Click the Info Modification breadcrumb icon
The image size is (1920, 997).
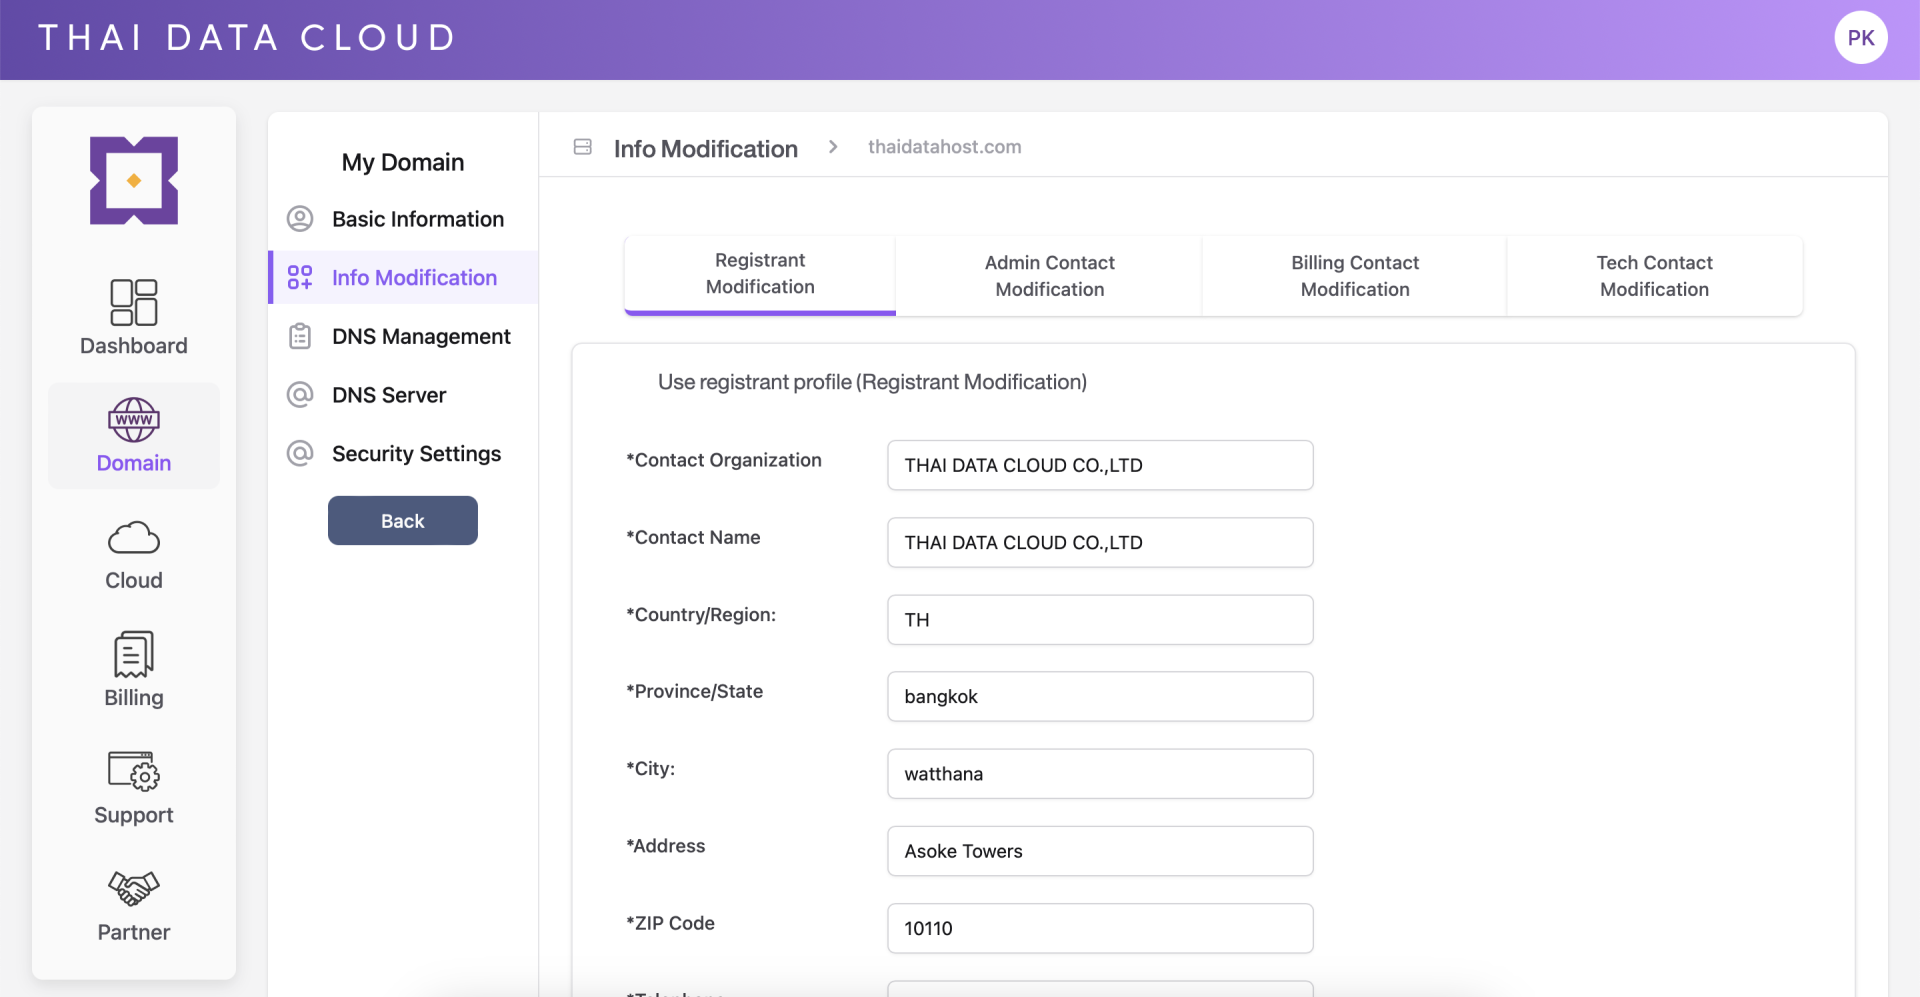[581, 146]
